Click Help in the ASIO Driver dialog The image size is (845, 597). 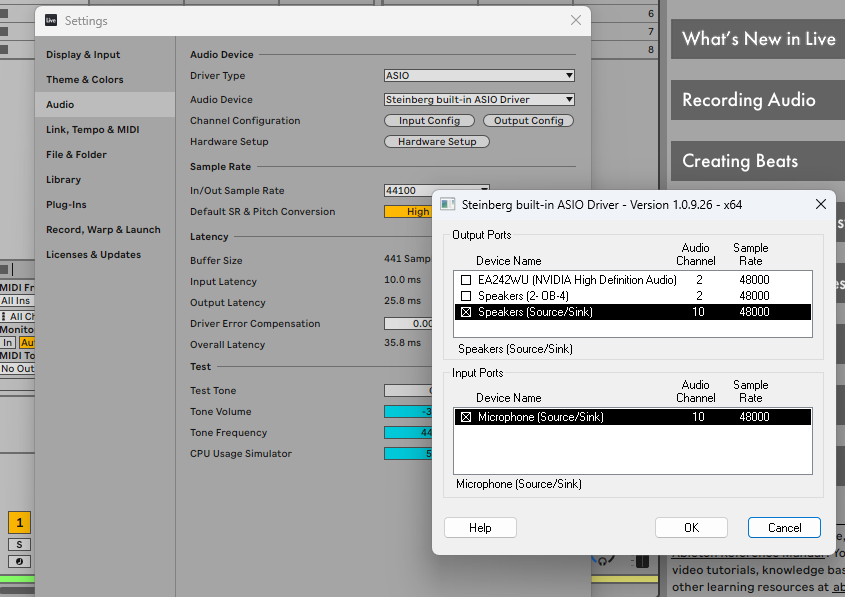480,527
